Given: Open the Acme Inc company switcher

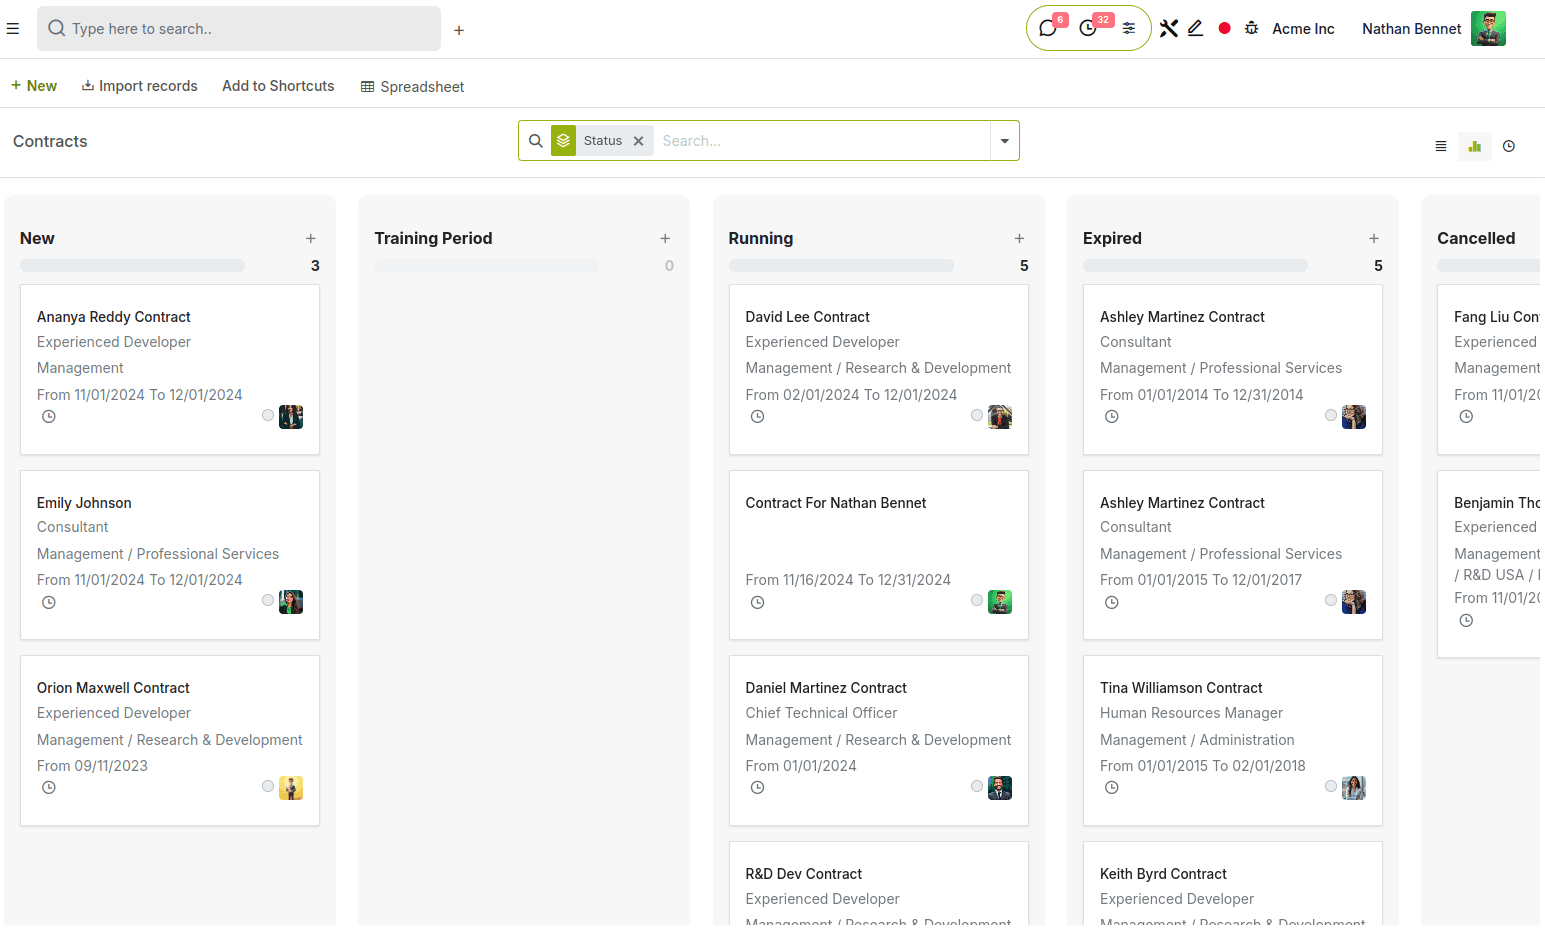Looking at the screenshot, I should coord(1303,29).
